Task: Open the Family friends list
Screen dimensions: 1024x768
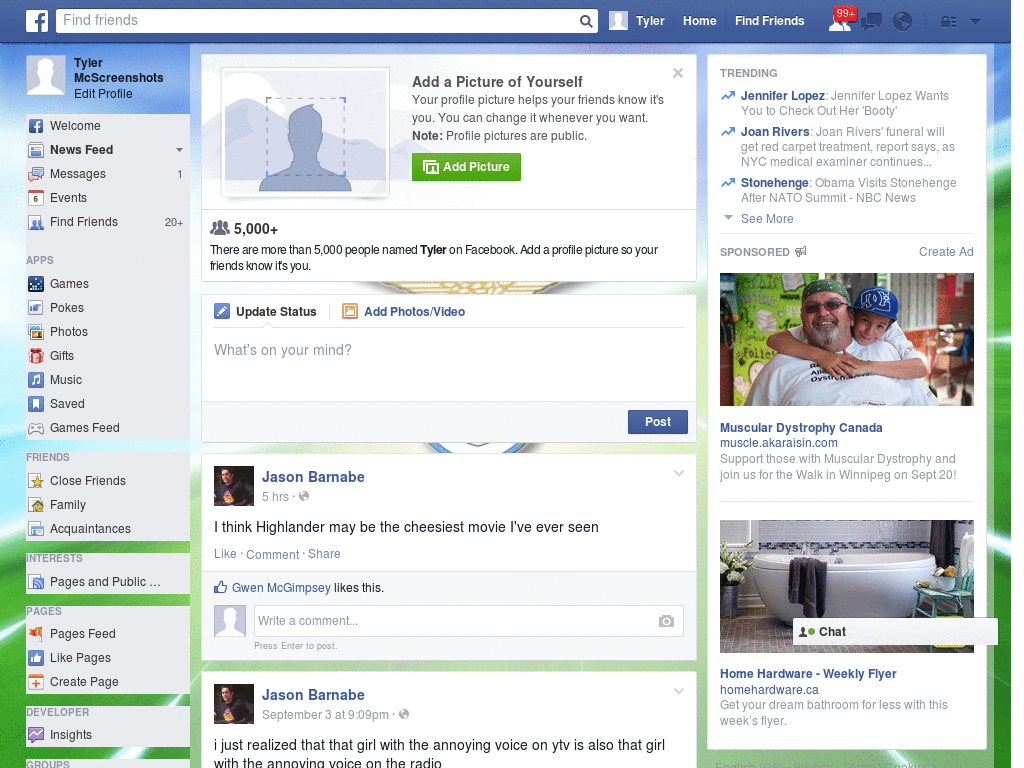Action: 108,505
